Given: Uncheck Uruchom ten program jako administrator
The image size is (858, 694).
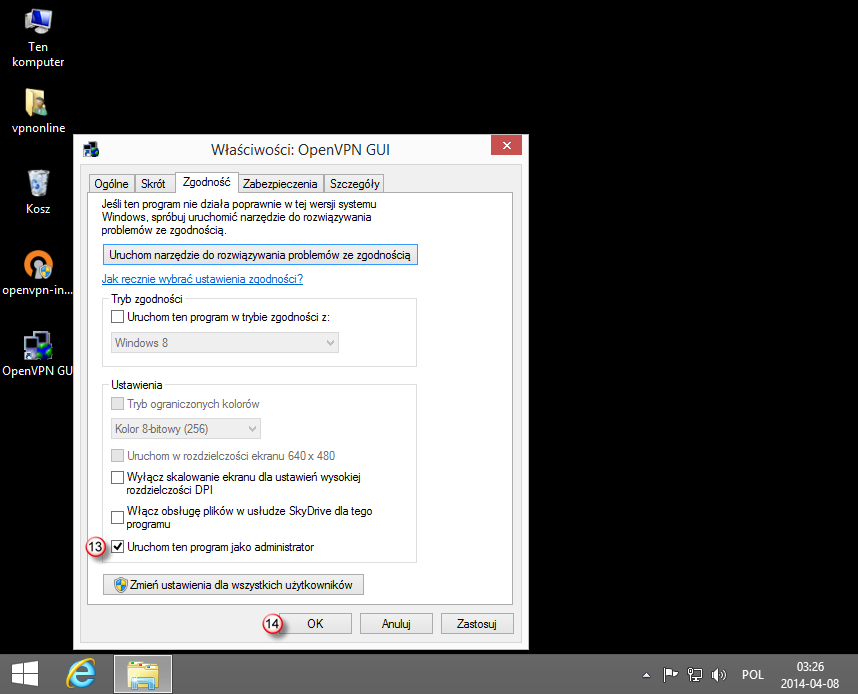Looking at the screenshot, I should [x=117, y=546].
